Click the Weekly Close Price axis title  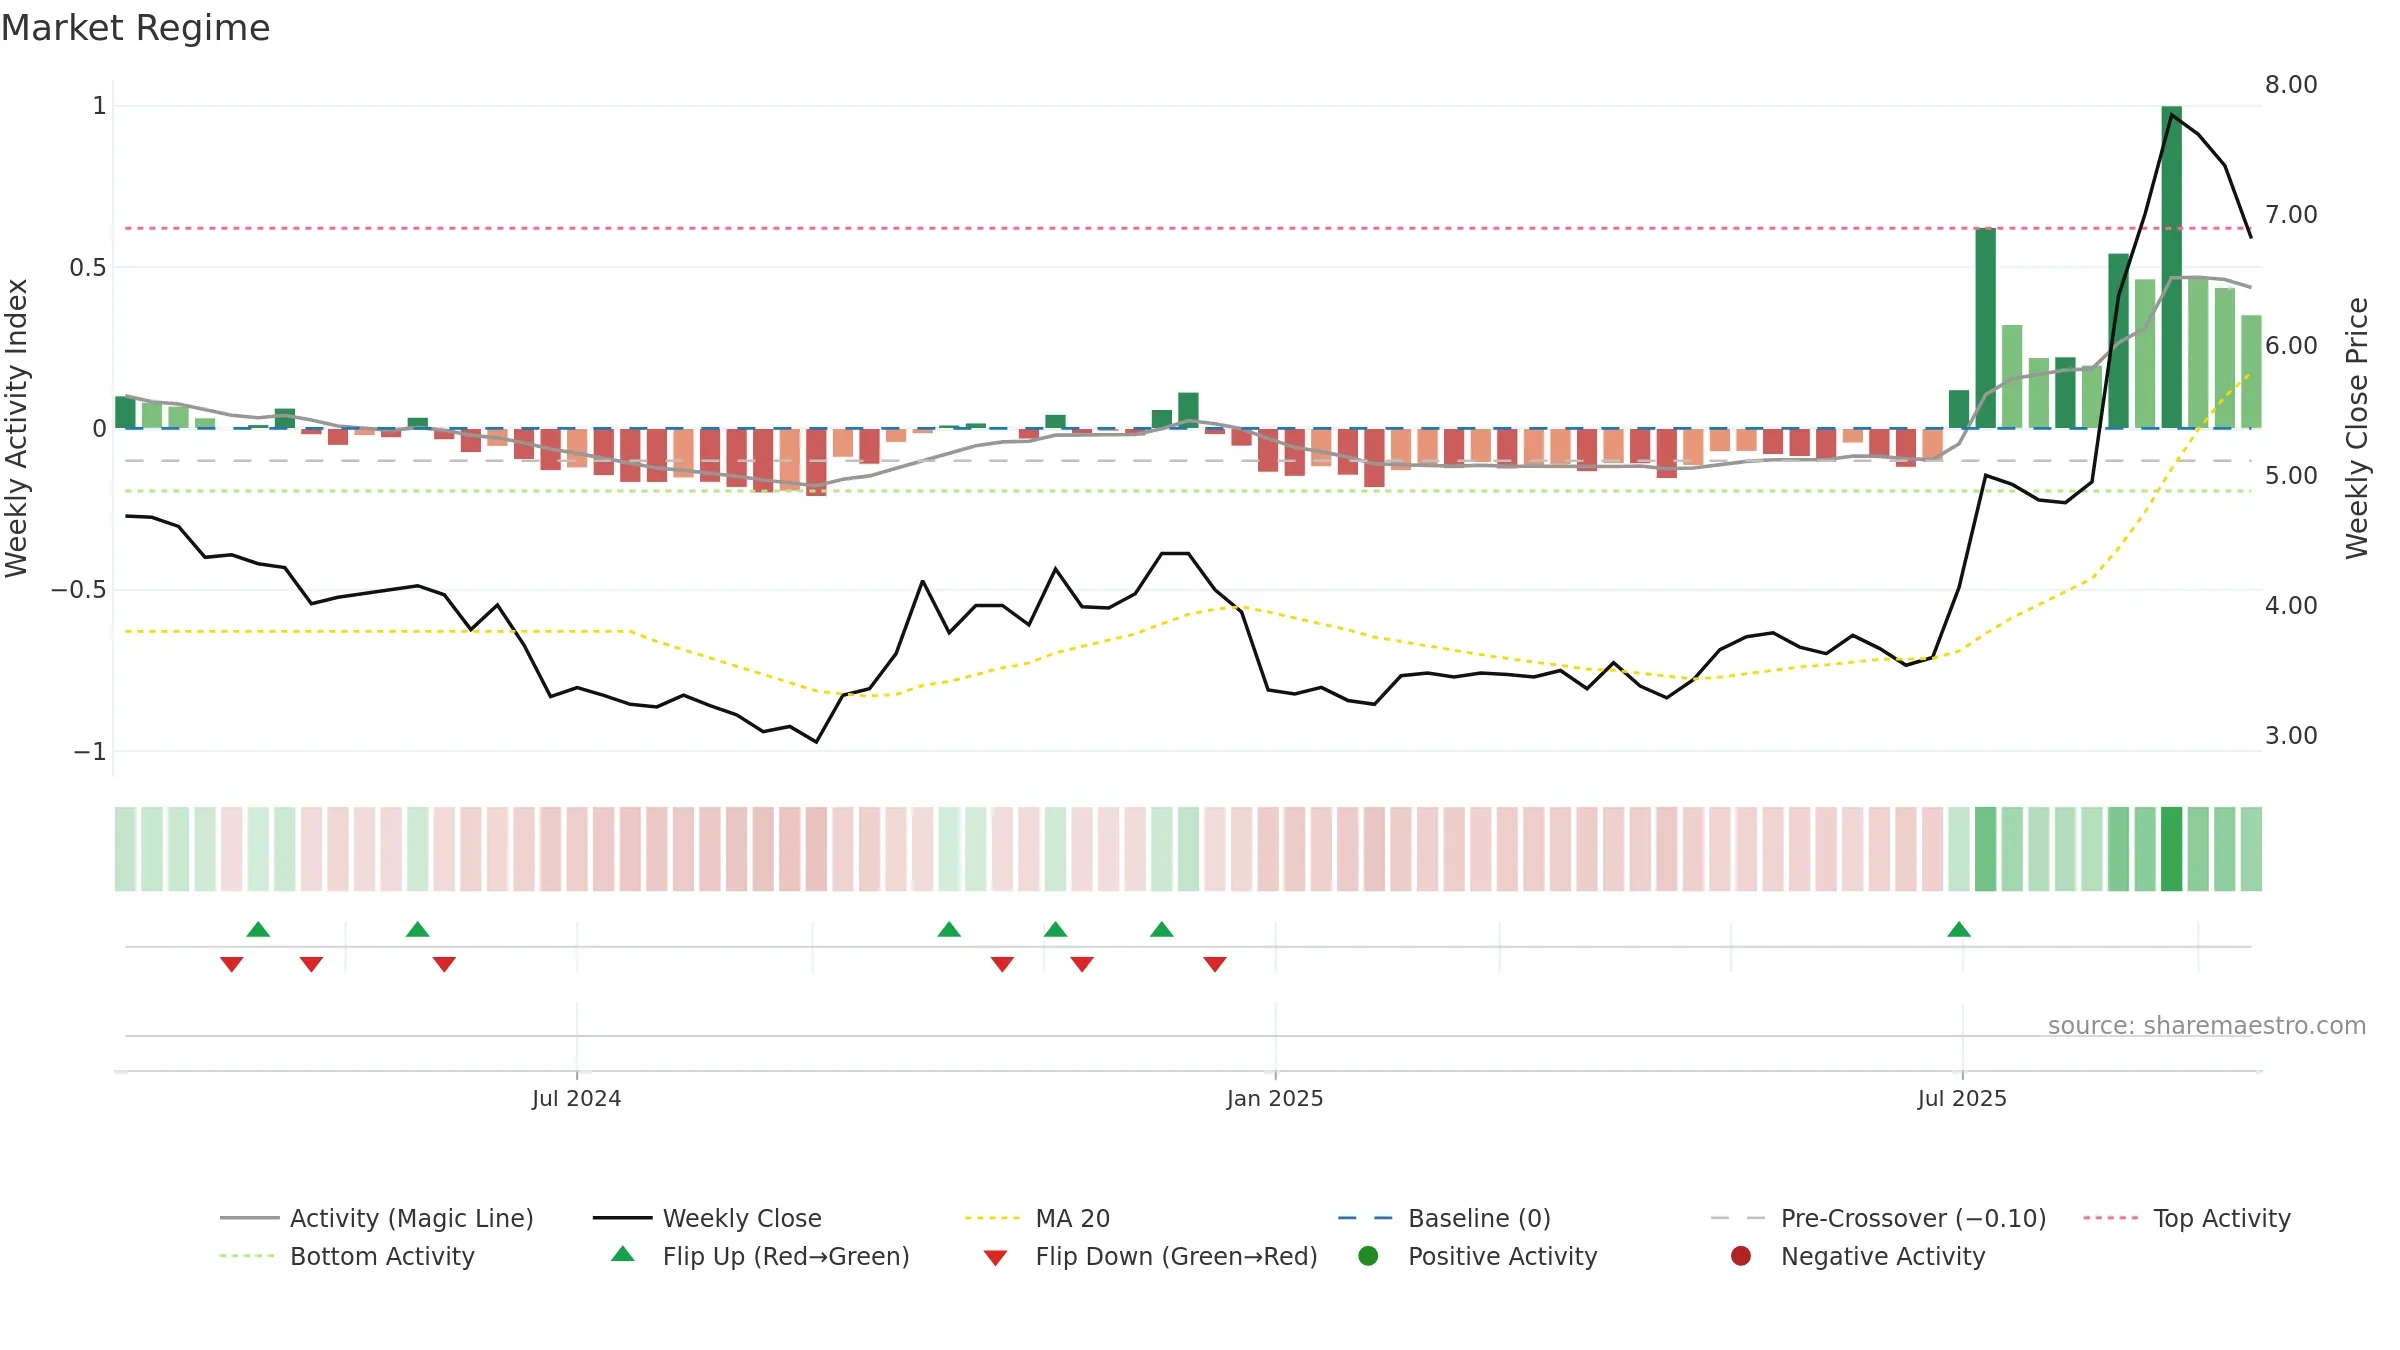coord(2357,428)
